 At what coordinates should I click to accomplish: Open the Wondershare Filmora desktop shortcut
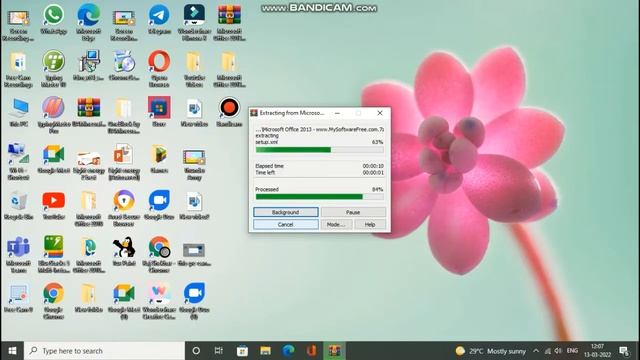click(x=194, y=22)
